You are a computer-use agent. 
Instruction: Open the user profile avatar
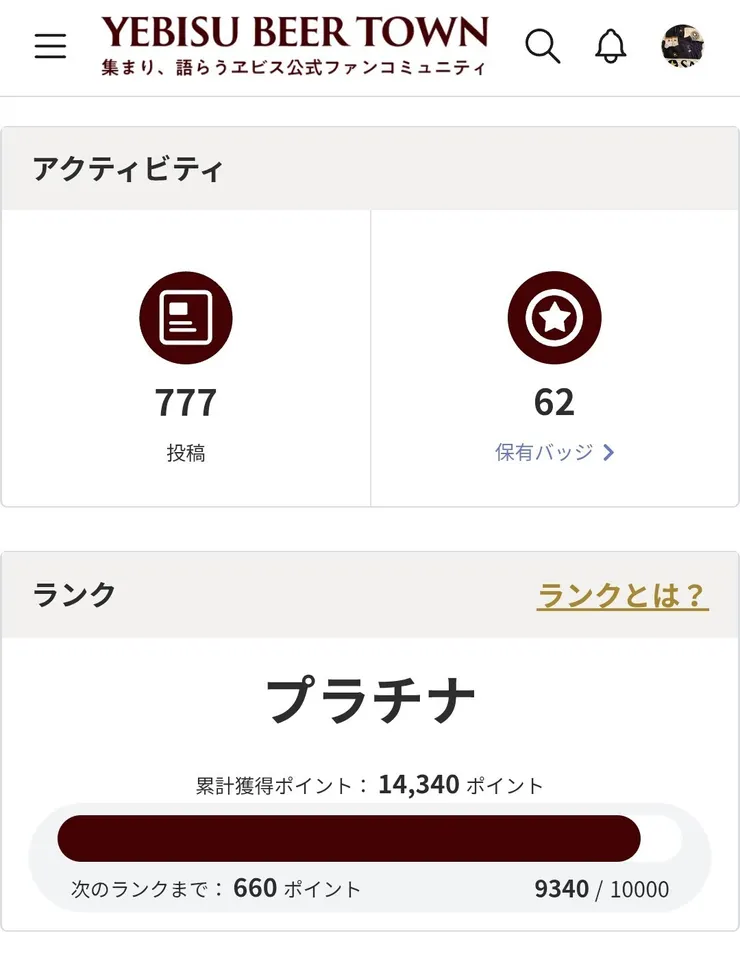[683, 46]
